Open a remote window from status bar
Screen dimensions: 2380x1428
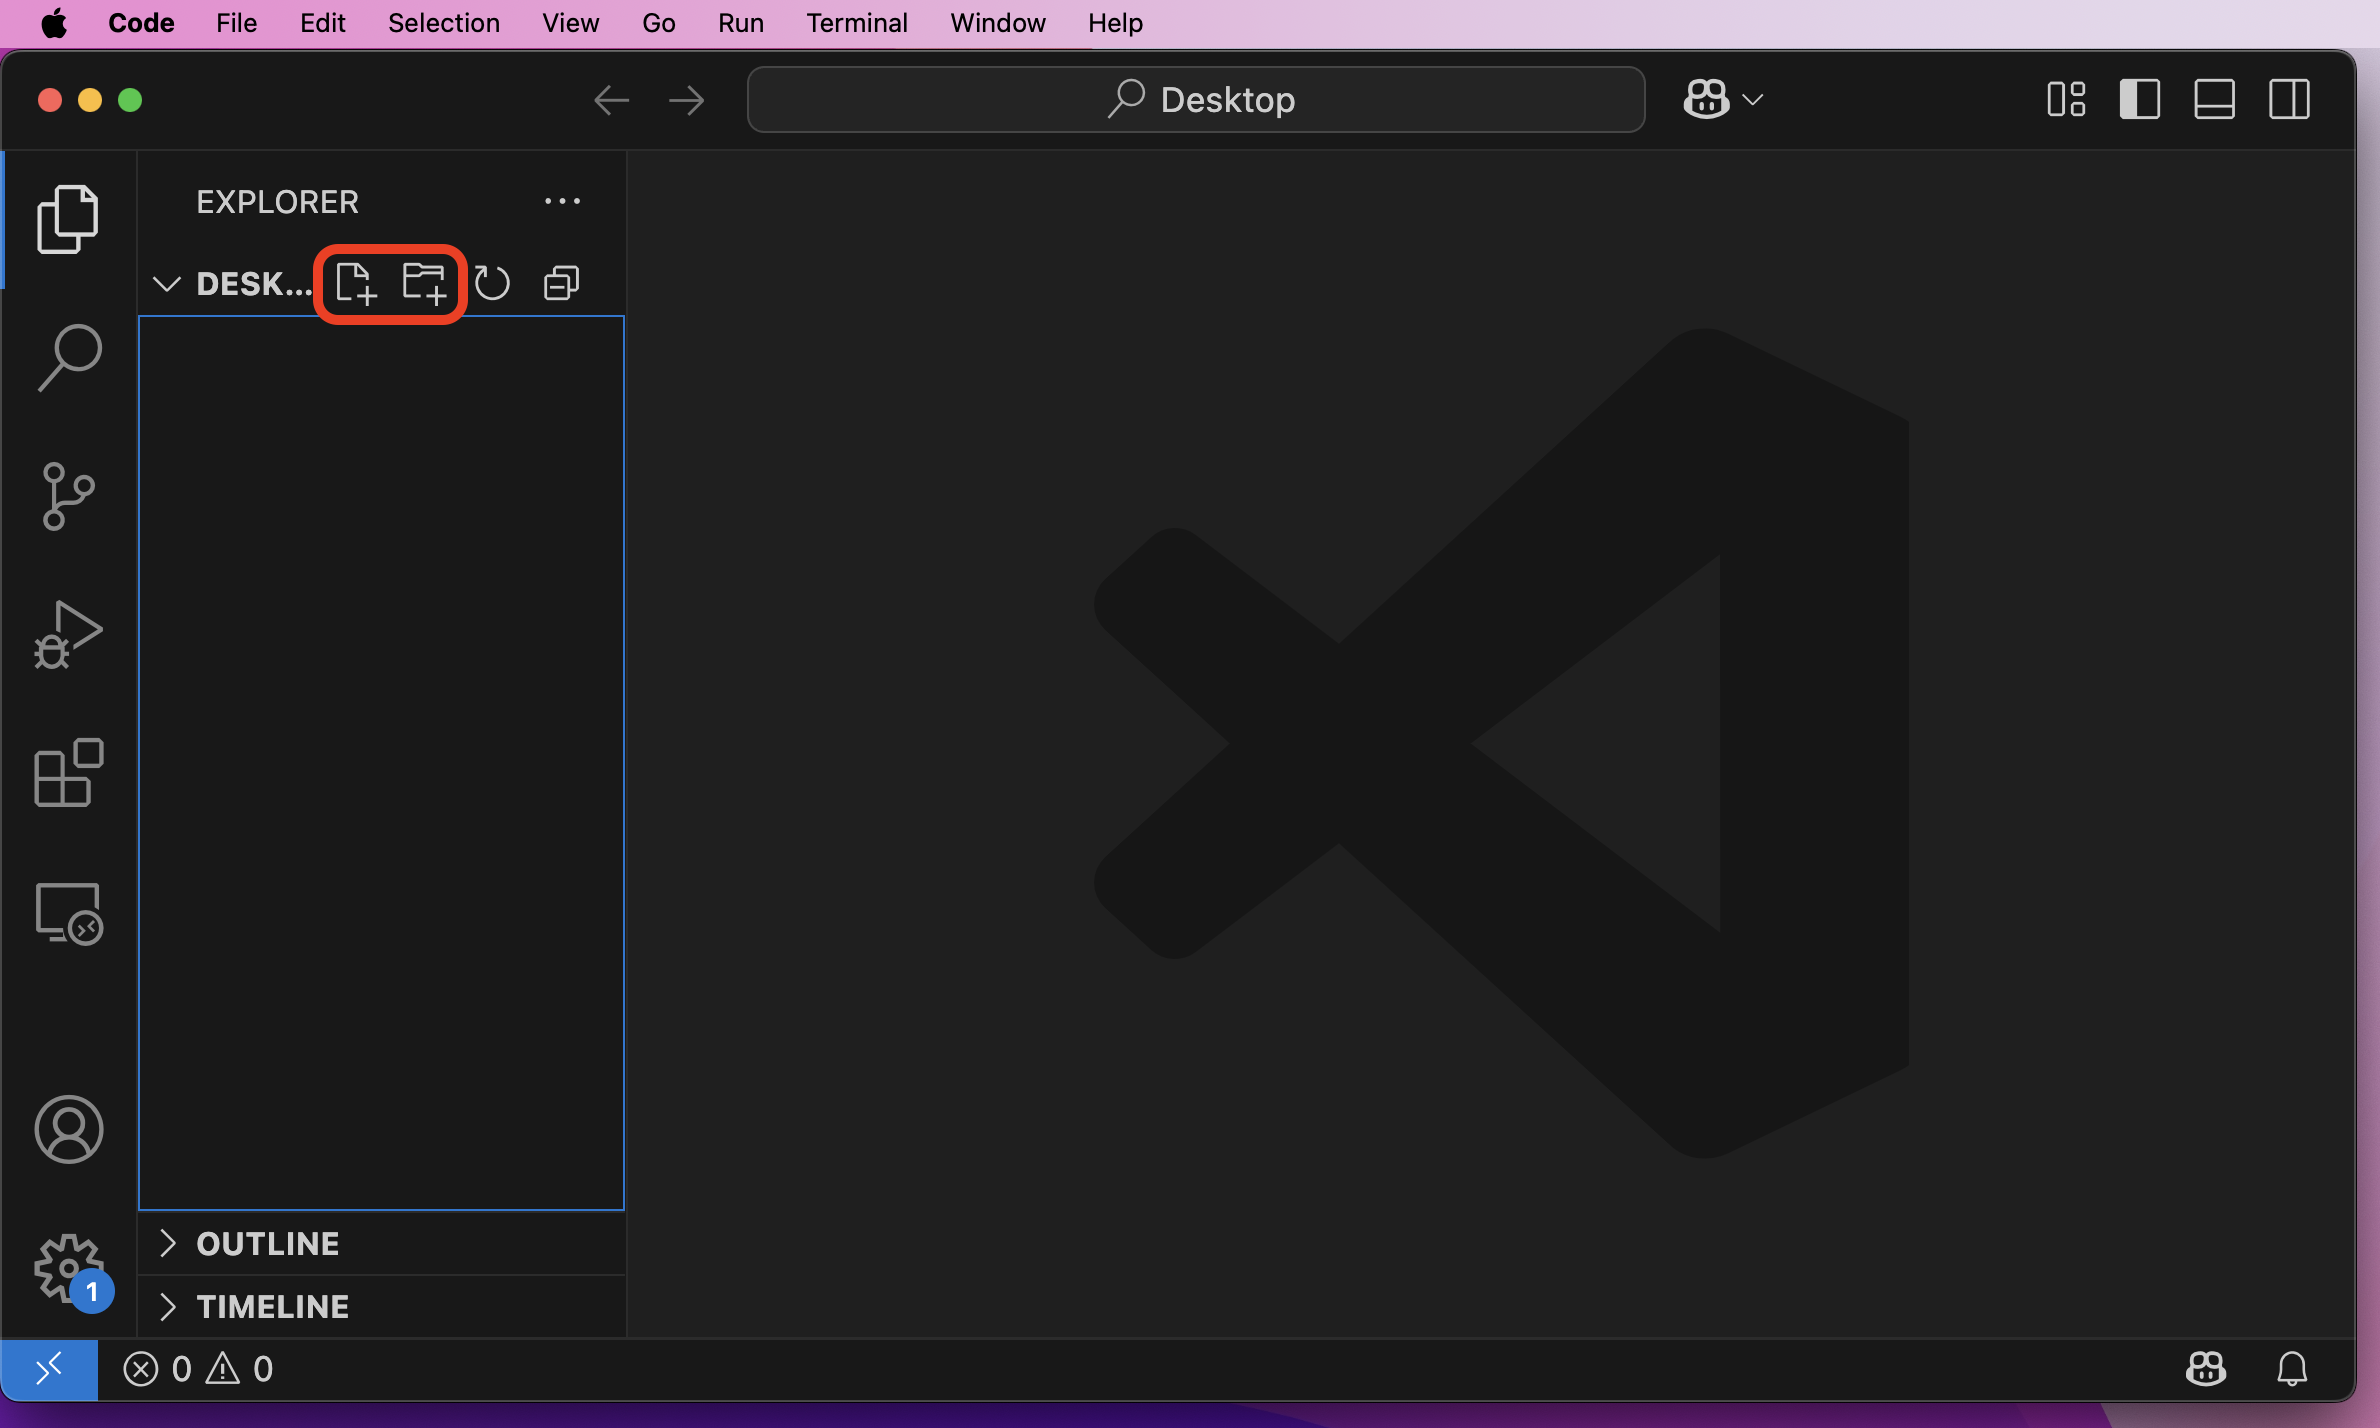click(x=49, y=1369)
